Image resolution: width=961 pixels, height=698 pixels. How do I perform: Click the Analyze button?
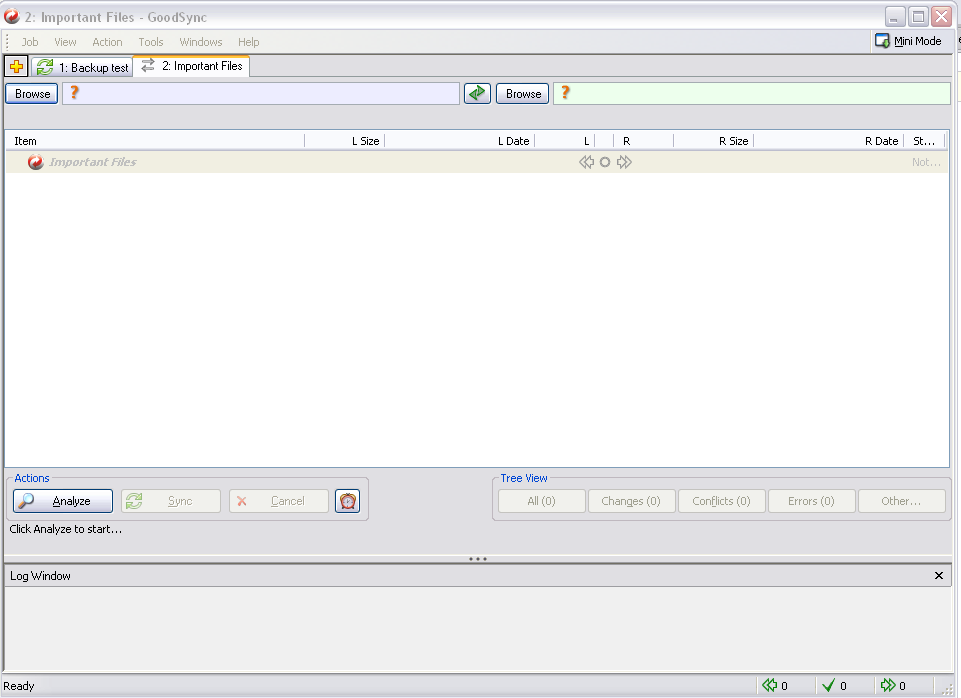coord(62,500)
